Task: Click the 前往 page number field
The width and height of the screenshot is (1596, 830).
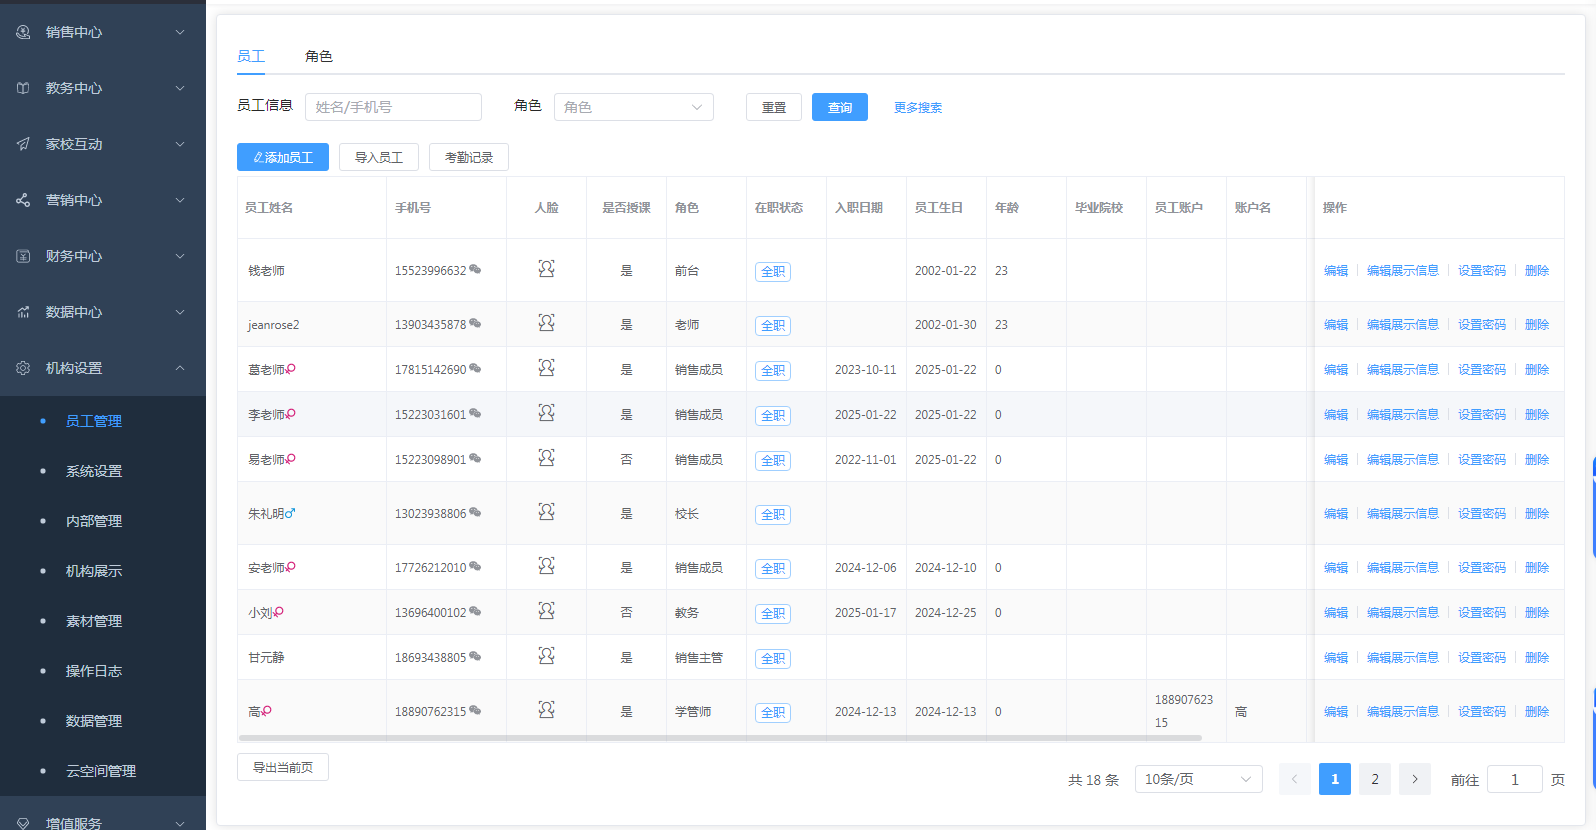Action: (1515, 779)
